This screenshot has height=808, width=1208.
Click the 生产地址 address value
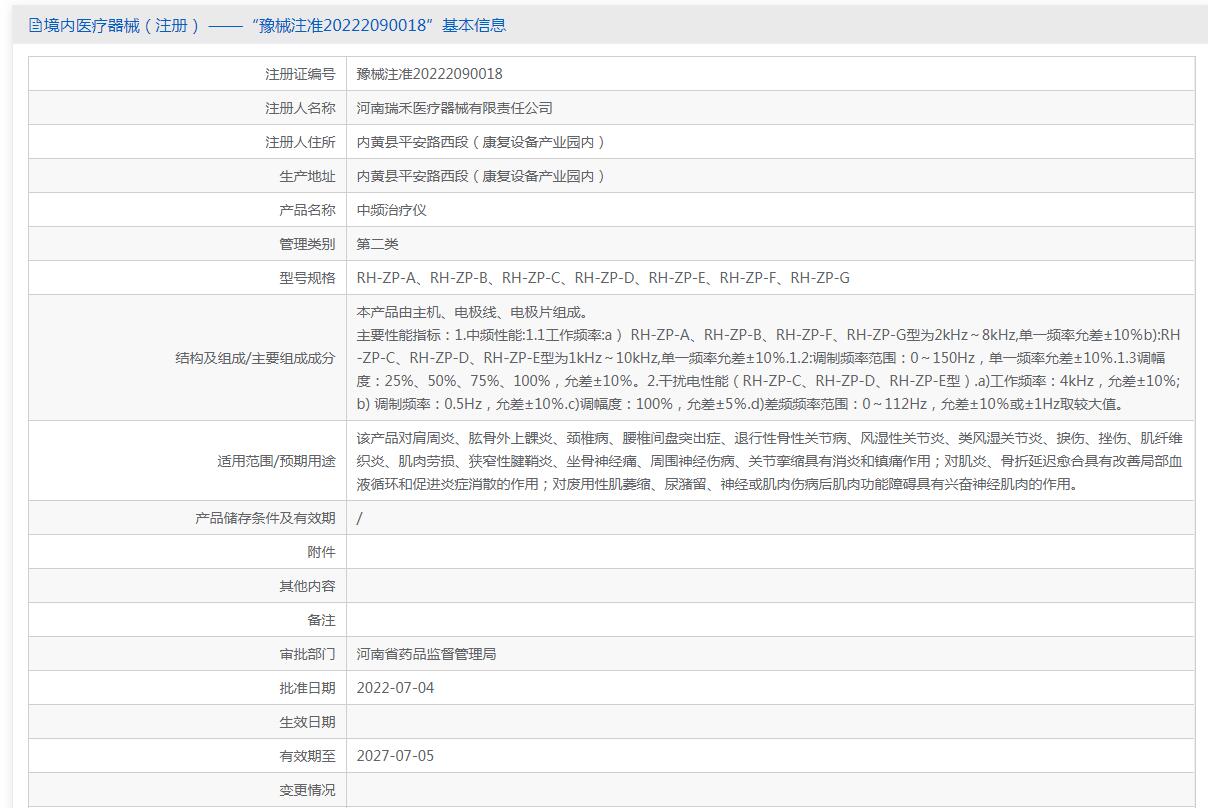tap(481, 176)
